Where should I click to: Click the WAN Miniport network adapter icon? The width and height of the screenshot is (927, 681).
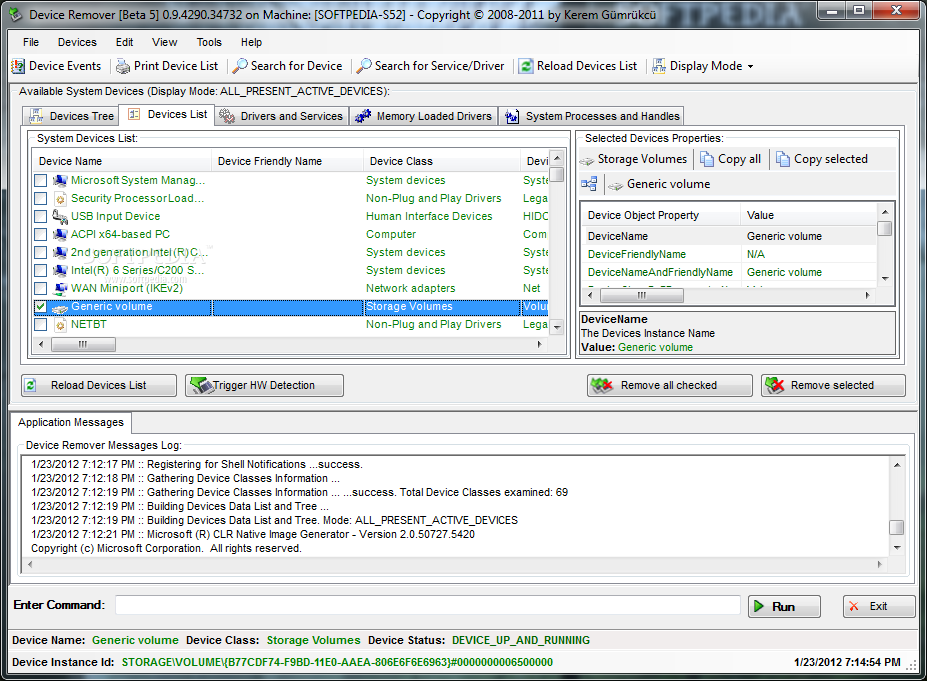tap(60, 288)
